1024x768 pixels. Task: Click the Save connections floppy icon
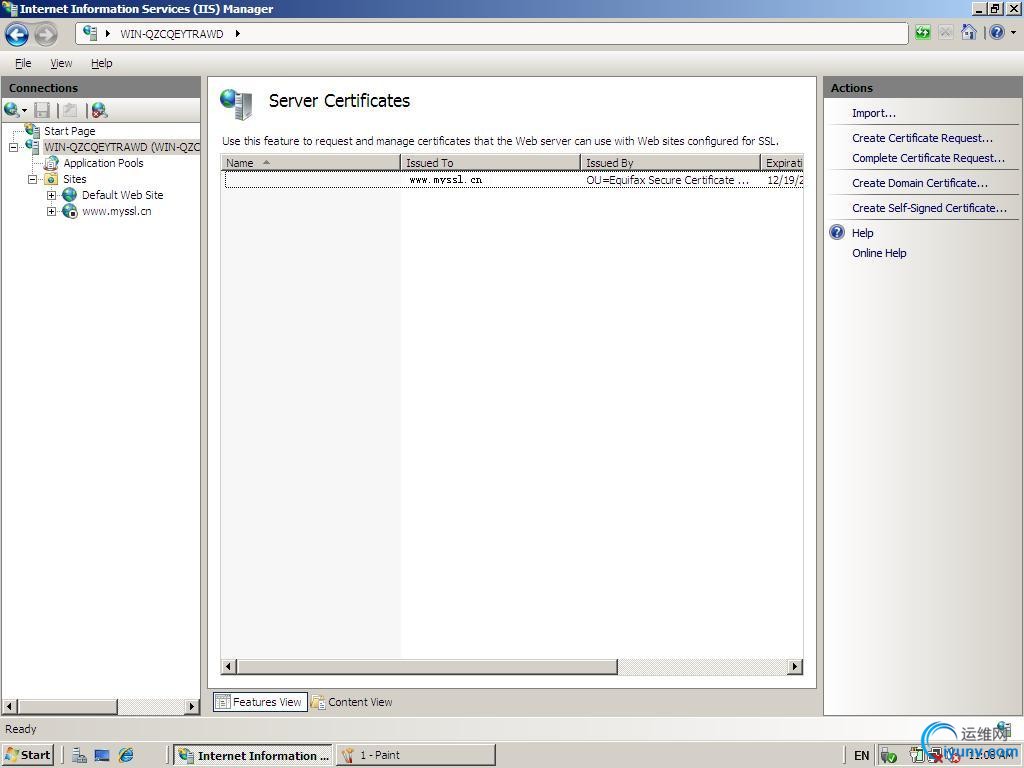(x=42, y=110)
